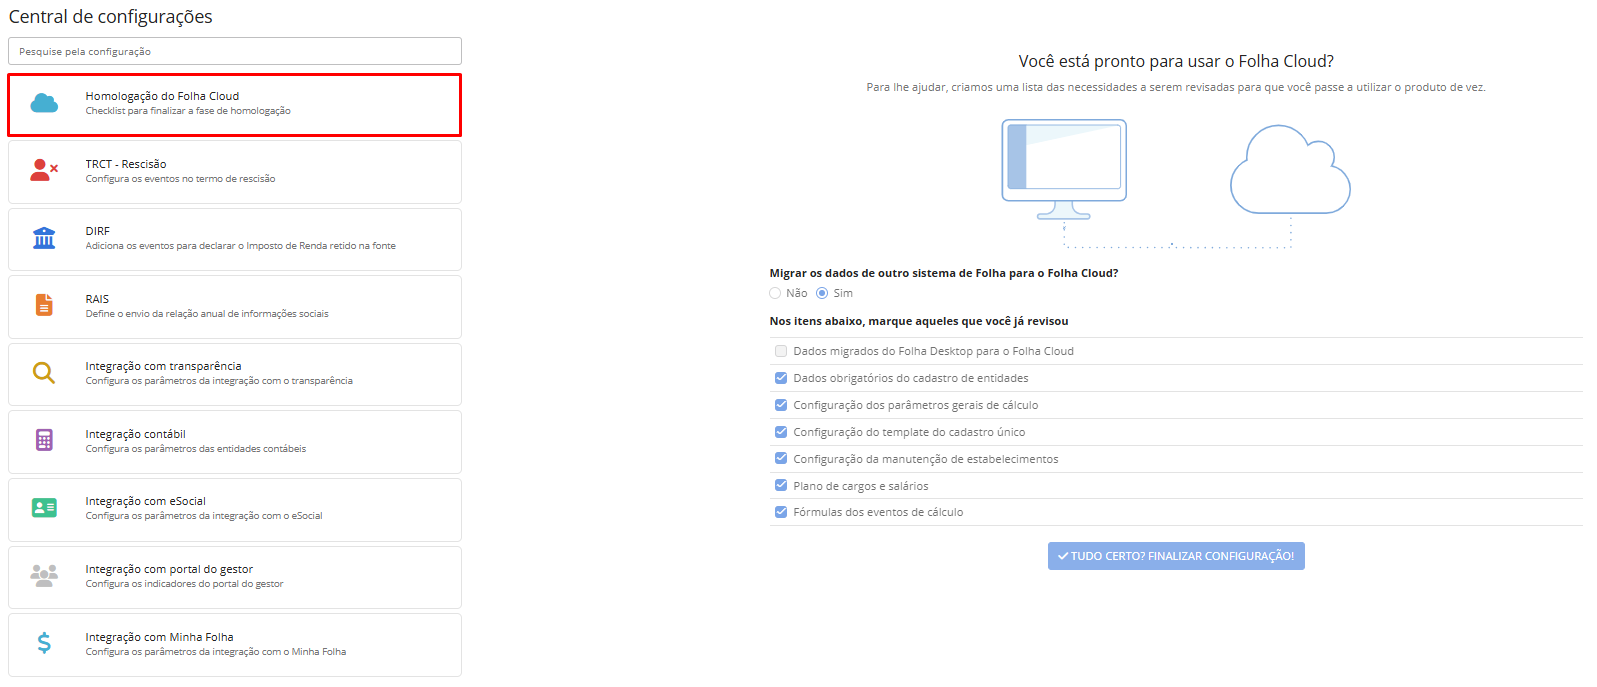
Task: Uncheck Configuração da manutenção de estabelecimentos
Action: click(781, 458)
